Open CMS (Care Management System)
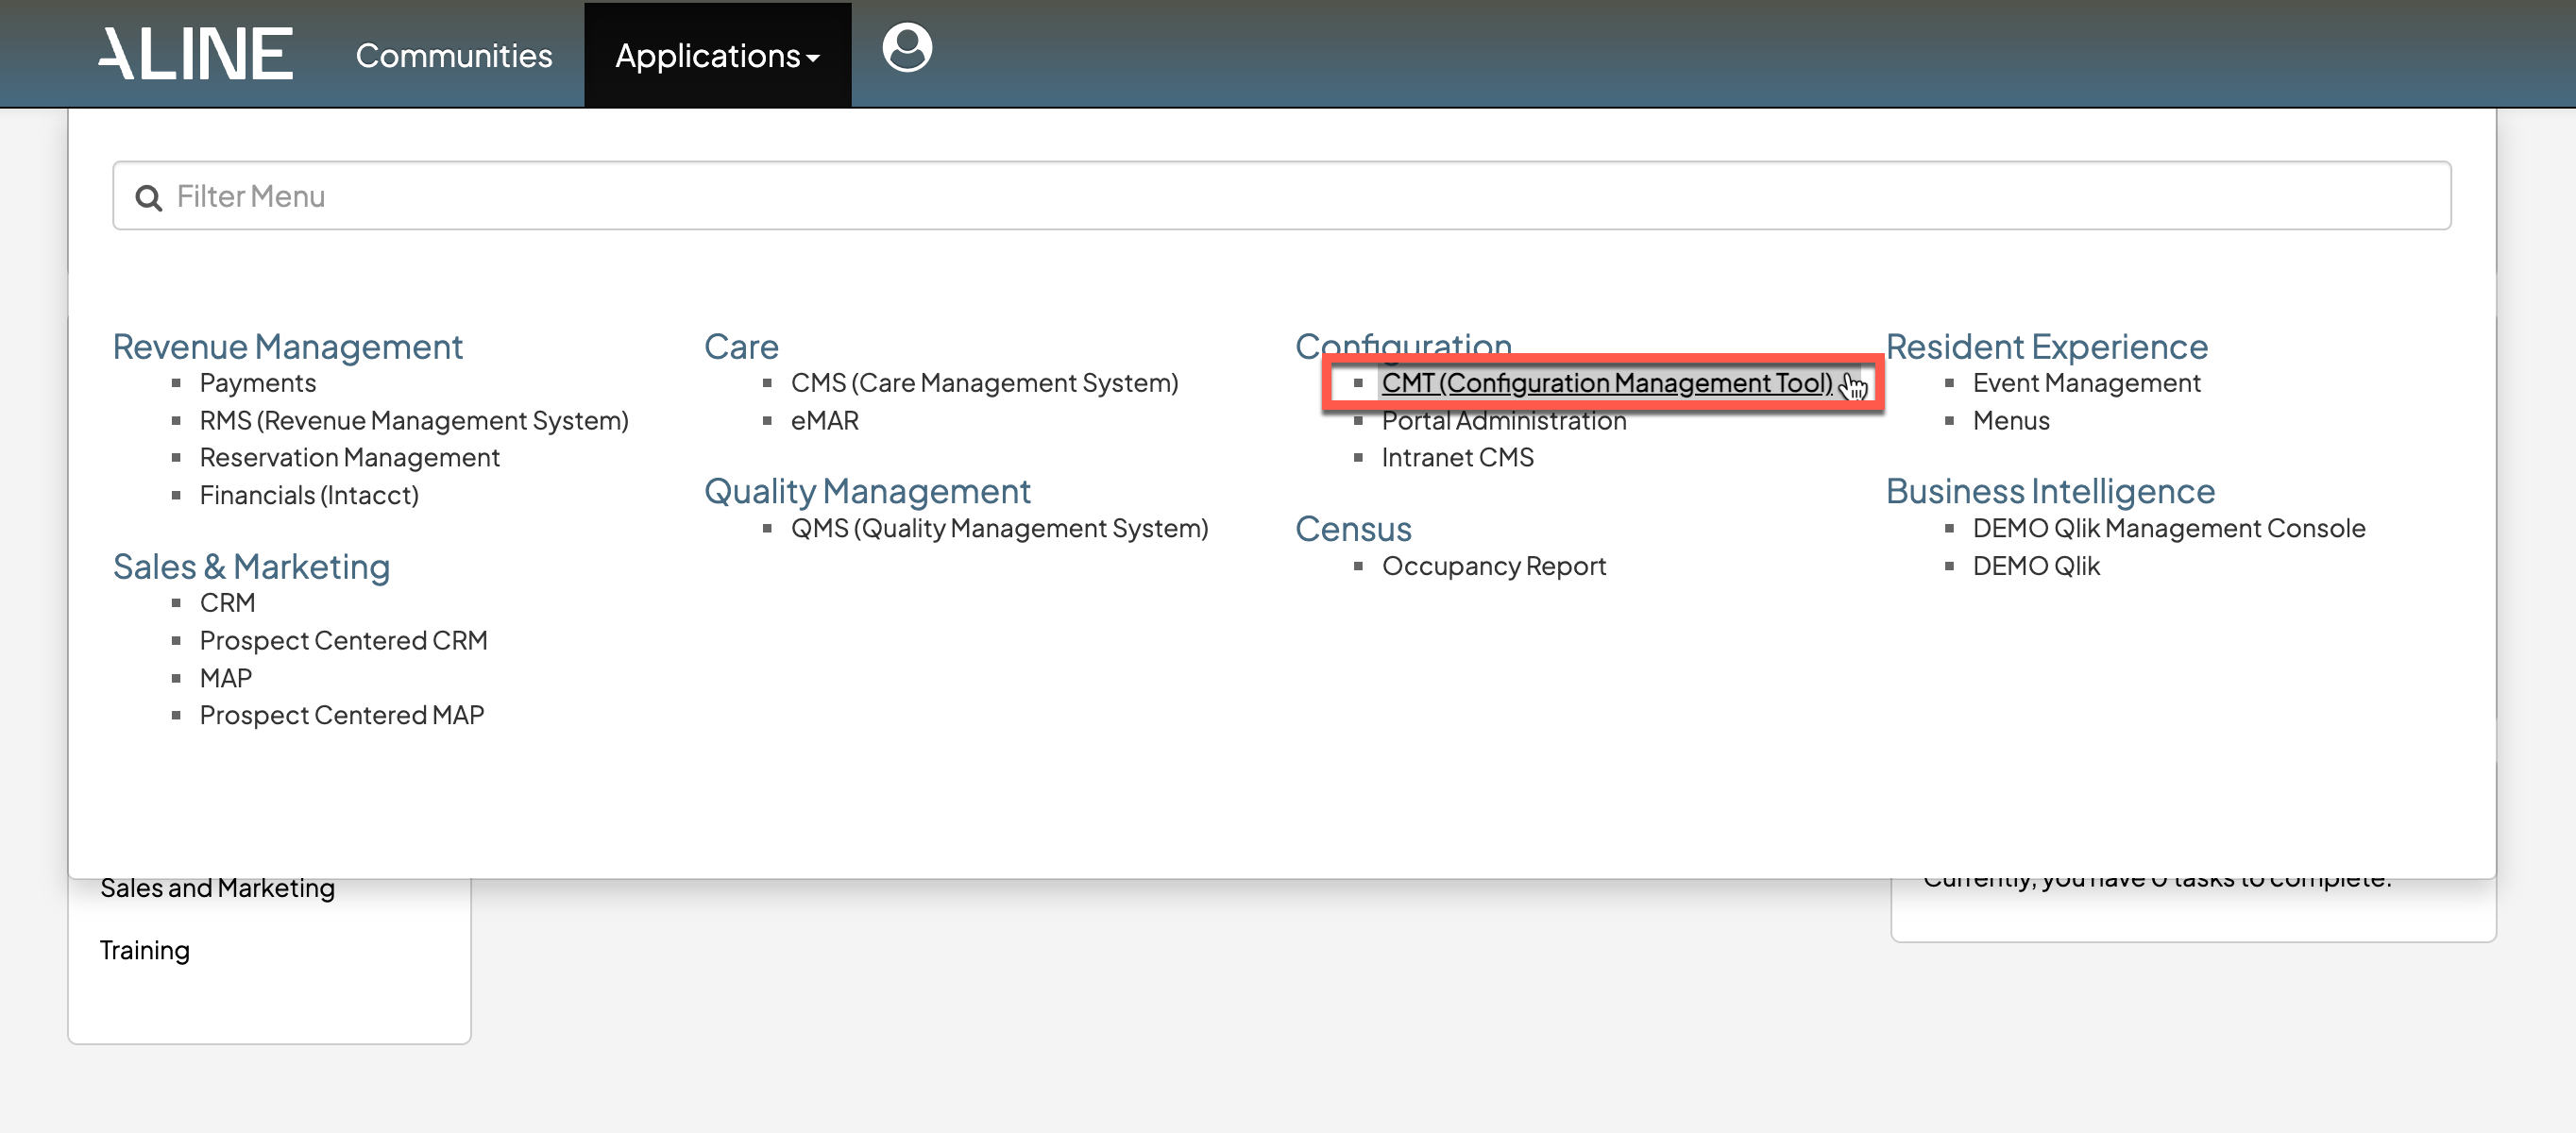 (x=983, y=383)
